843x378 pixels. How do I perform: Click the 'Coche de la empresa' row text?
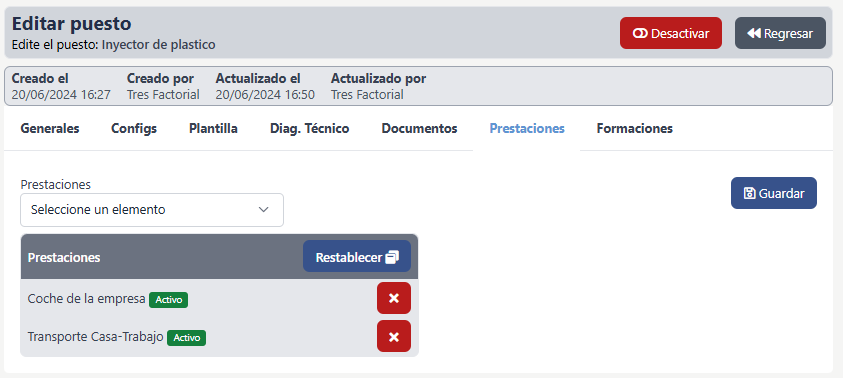(x=87, y=299)
